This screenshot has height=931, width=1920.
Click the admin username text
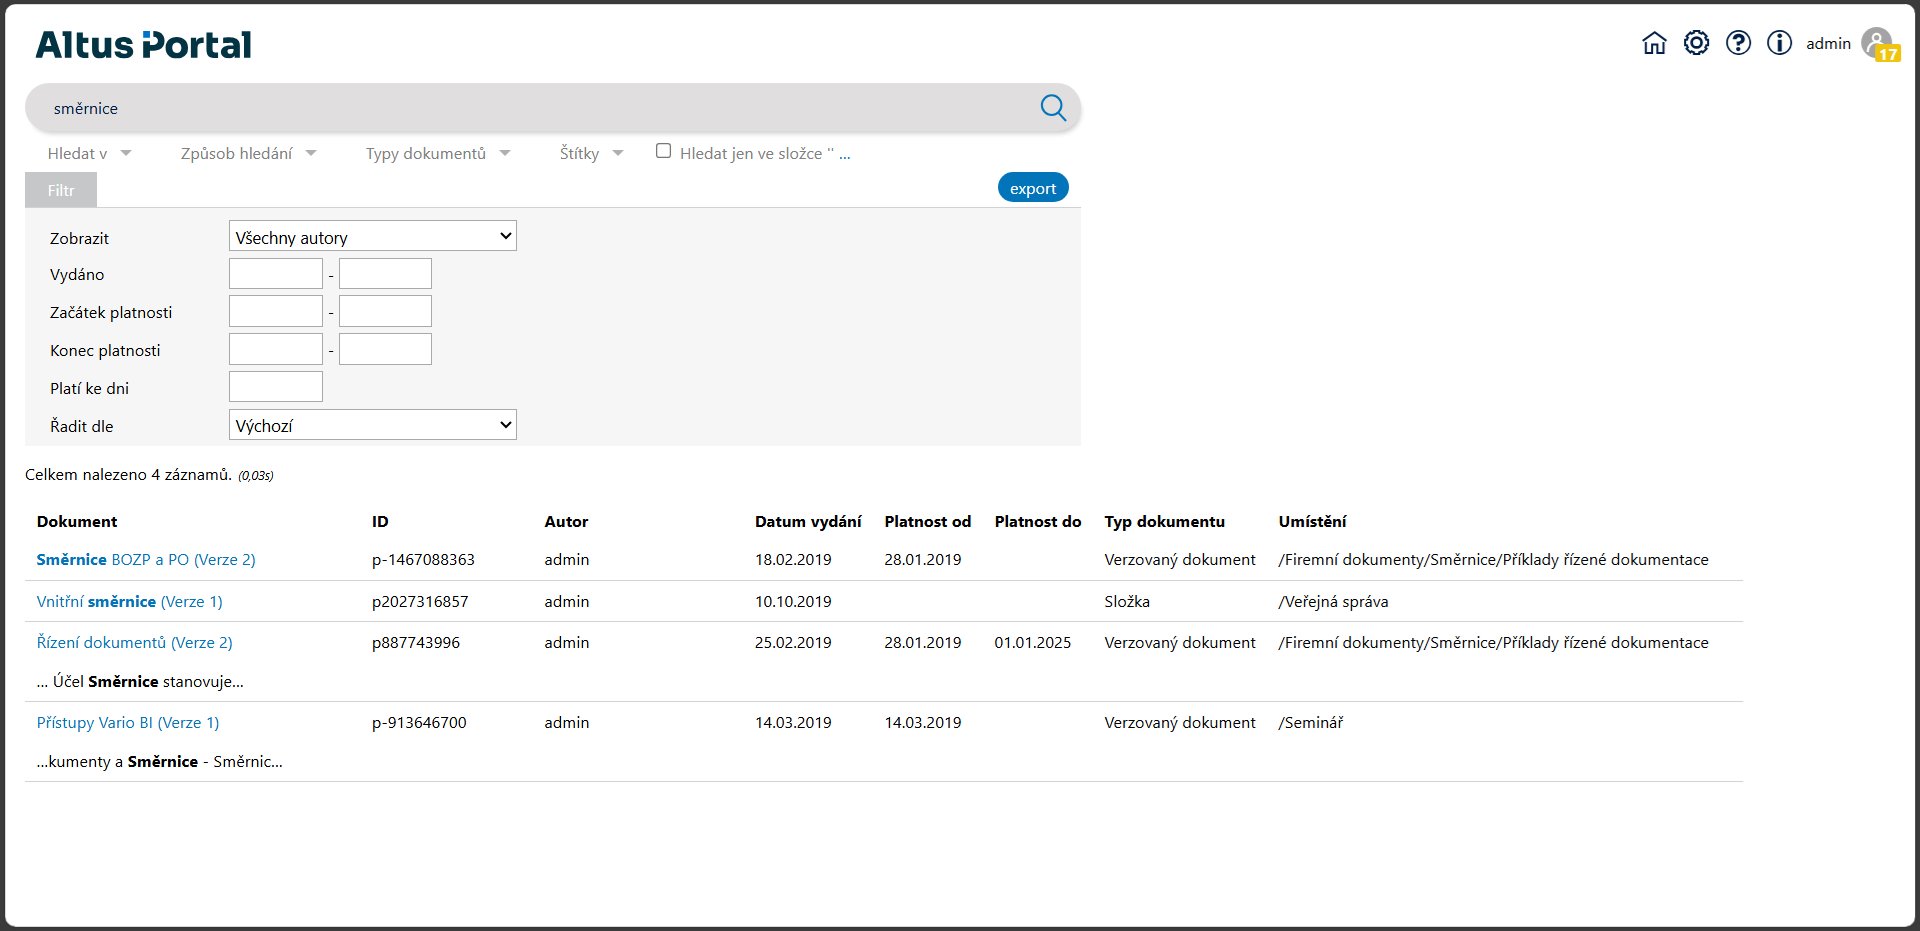(1828, 43)
